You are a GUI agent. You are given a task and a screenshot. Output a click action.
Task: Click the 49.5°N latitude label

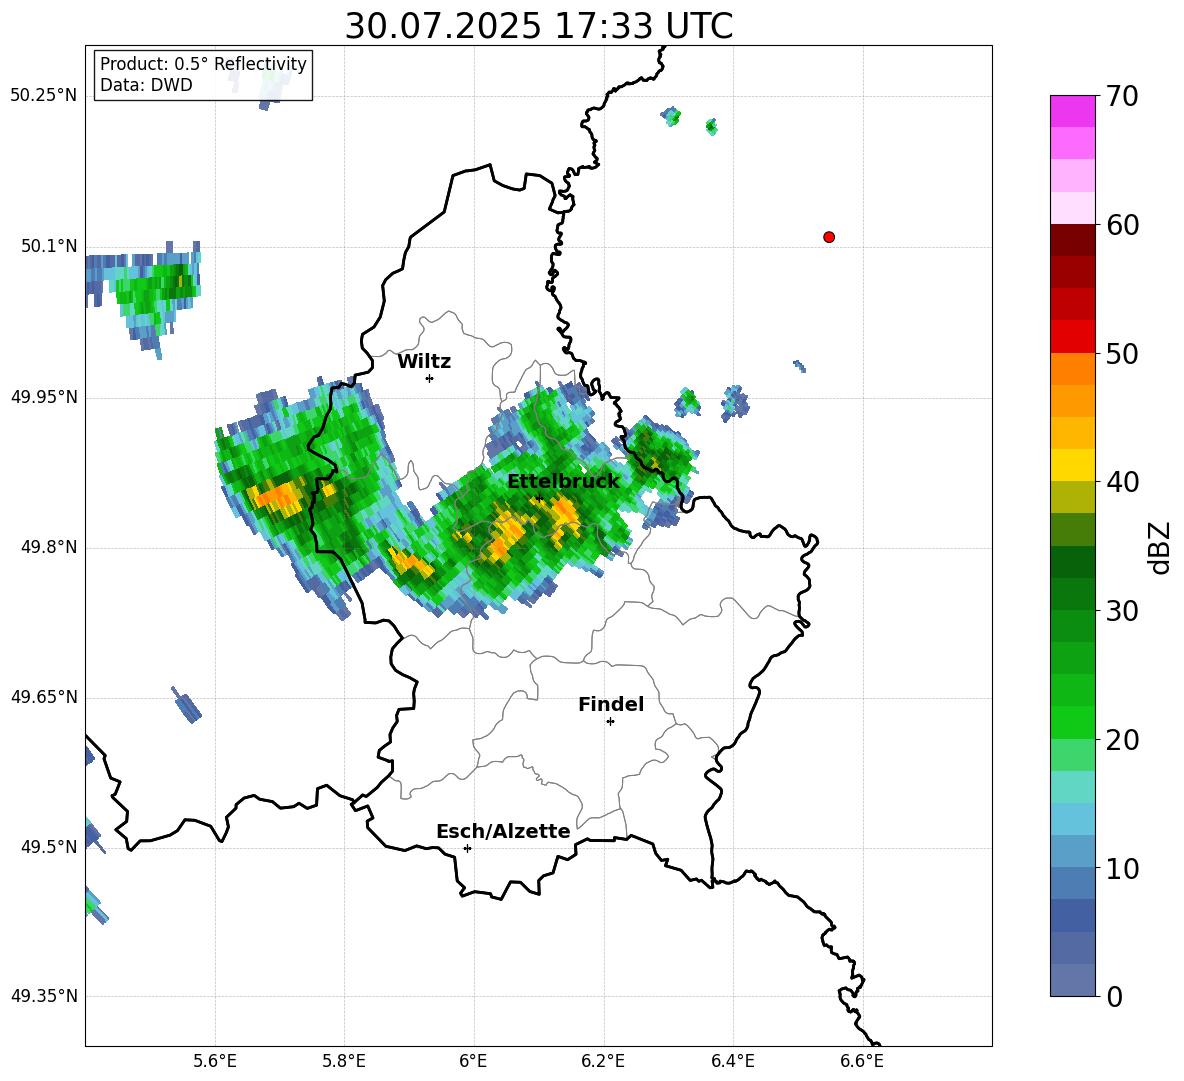[x=48, y=846]
